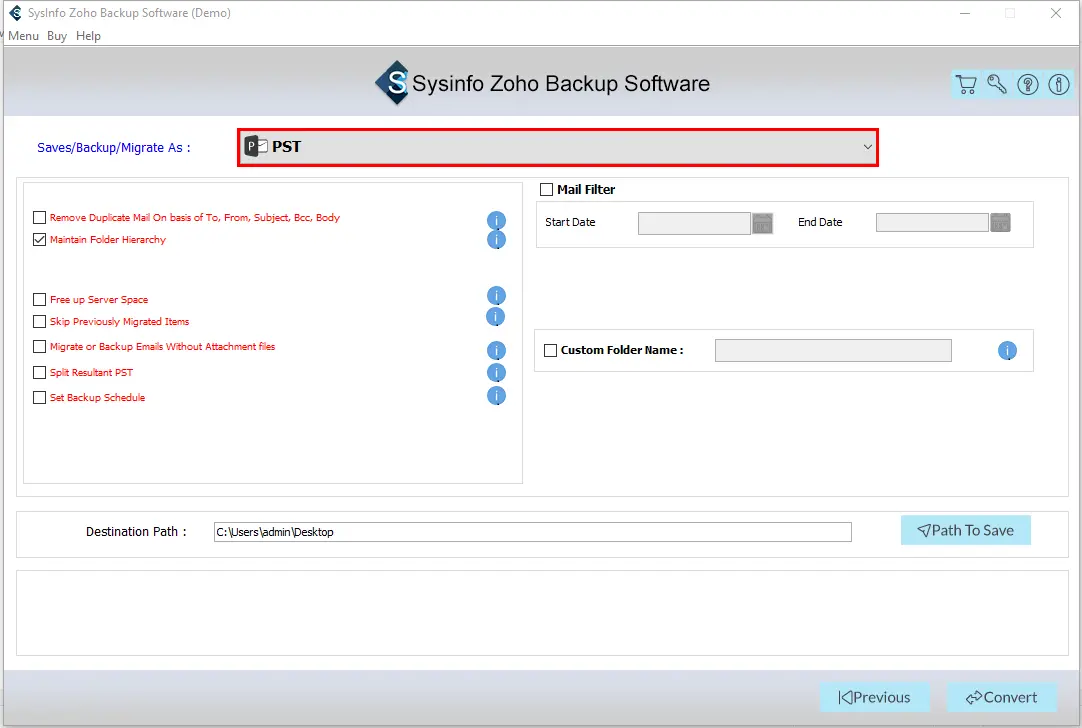This screenshot has width=1082, height=728.
Task: Show info for Custom Folder Name
Action: coord(1007,351)
